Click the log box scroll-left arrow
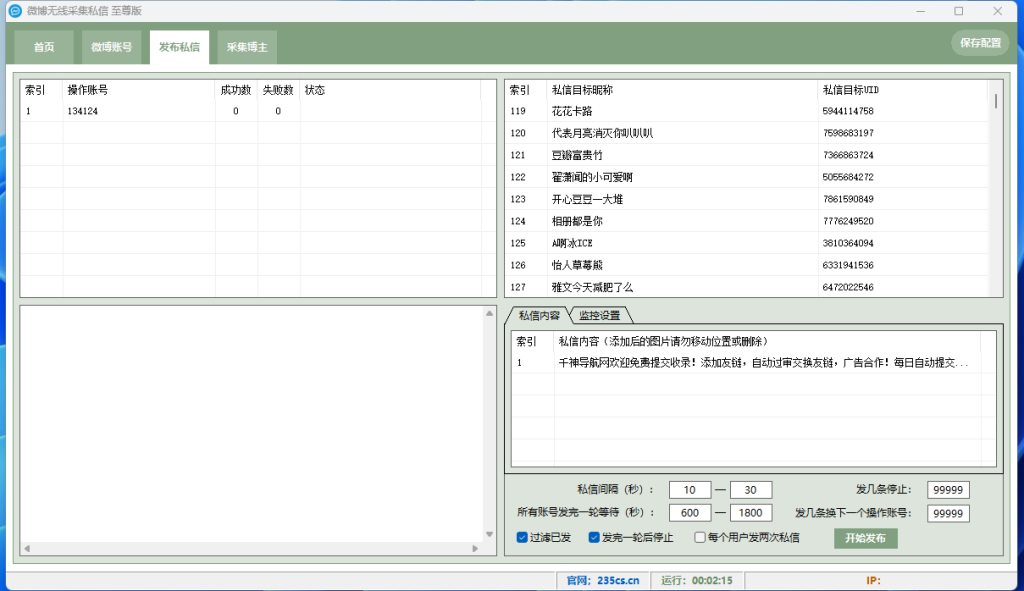1024x591 pixels. 27,548
